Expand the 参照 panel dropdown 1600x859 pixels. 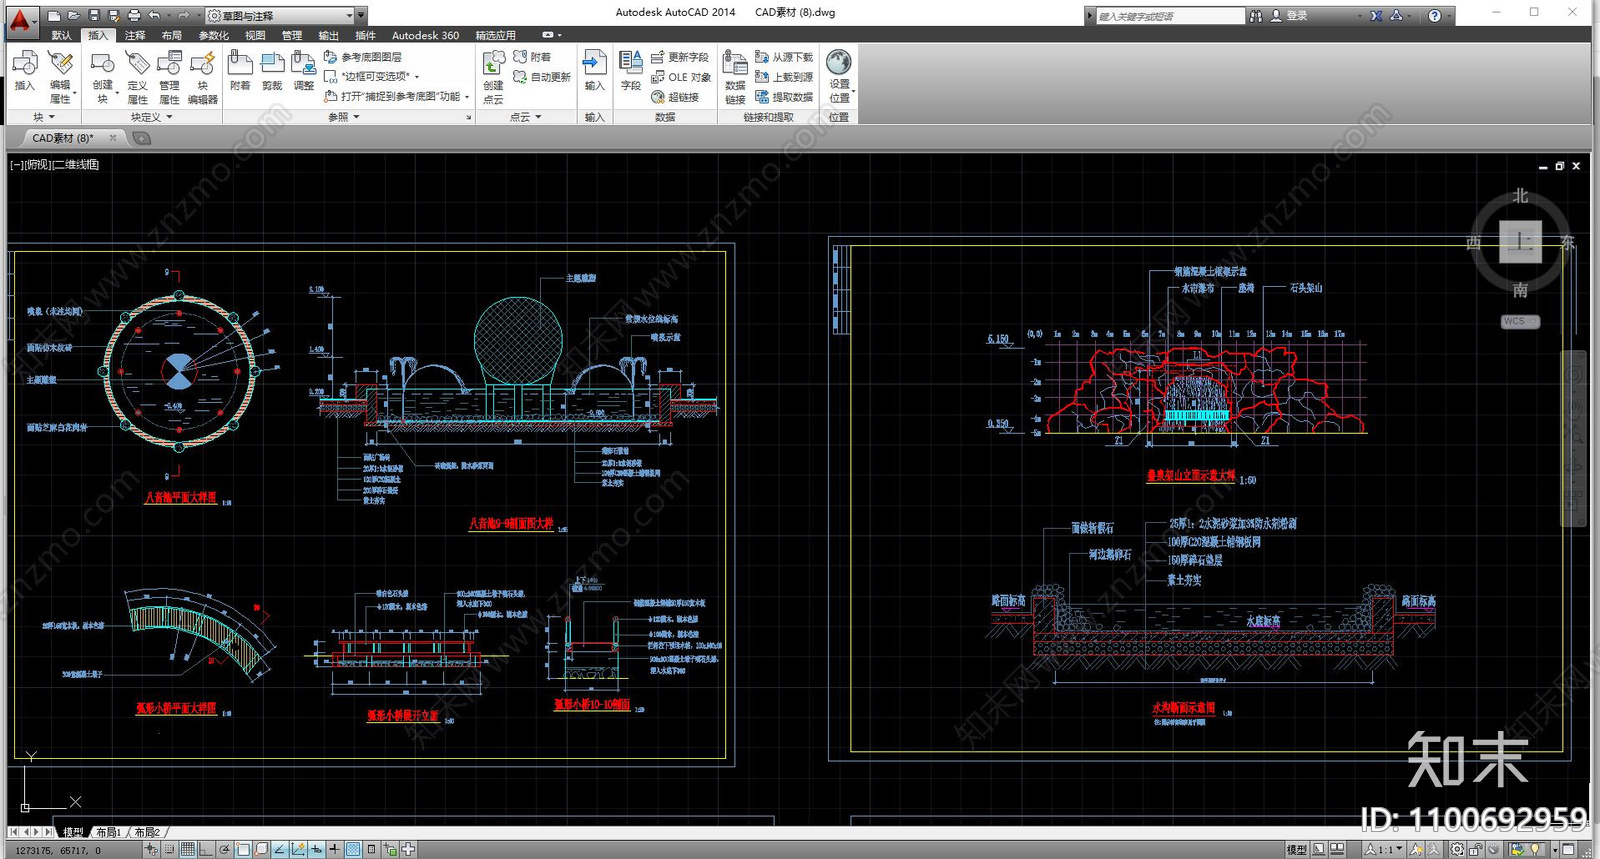(x=343, y=117)
